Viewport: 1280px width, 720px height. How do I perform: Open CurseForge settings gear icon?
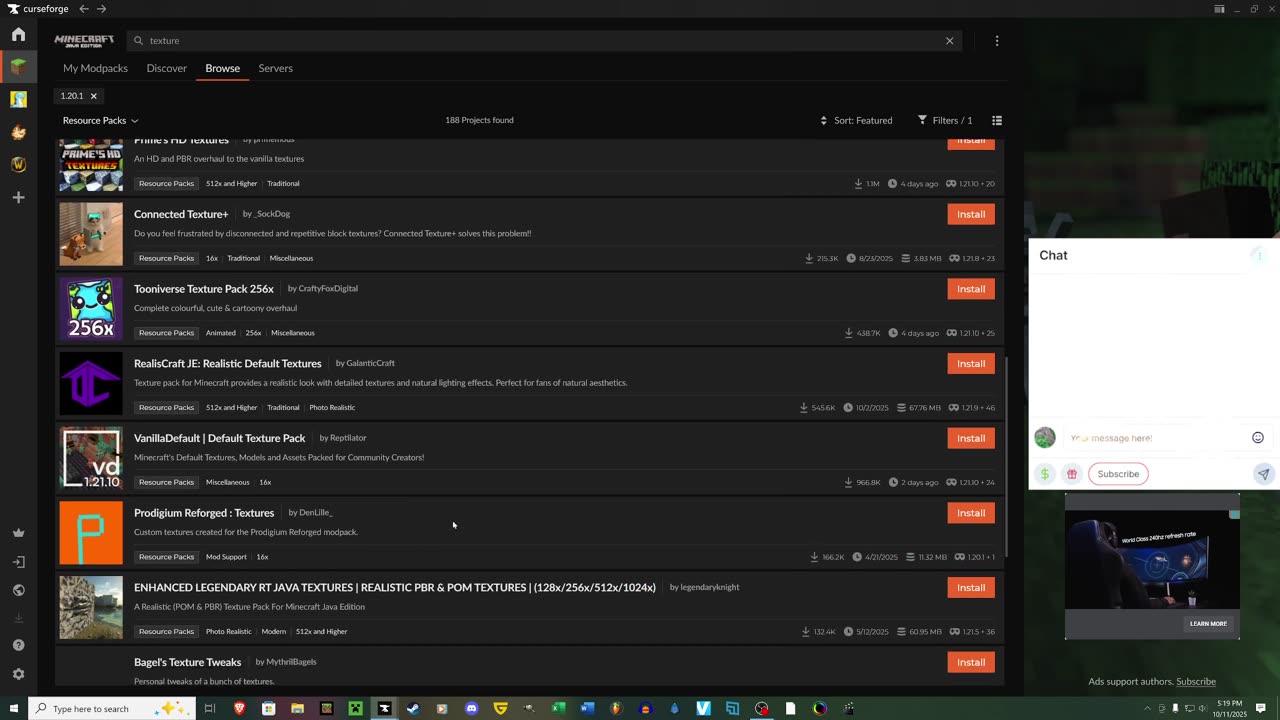(x=18, y=674)
